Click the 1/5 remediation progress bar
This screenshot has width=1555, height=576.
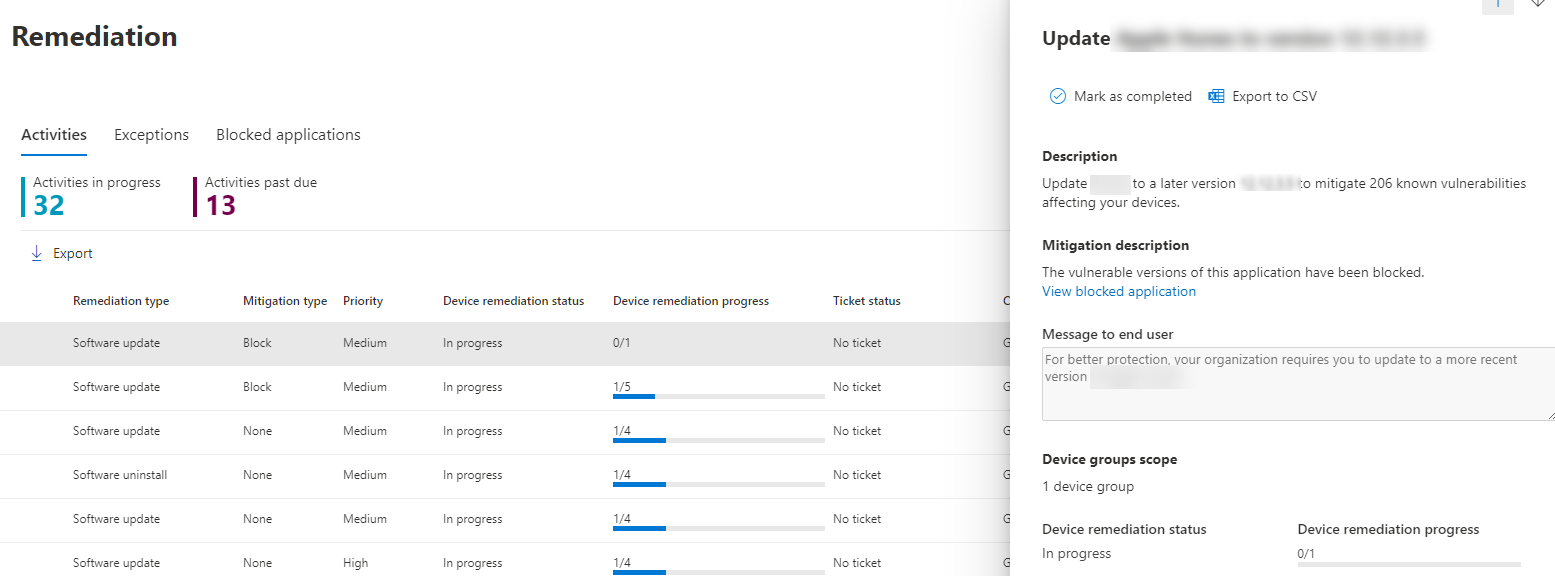[x=718, y=396]
